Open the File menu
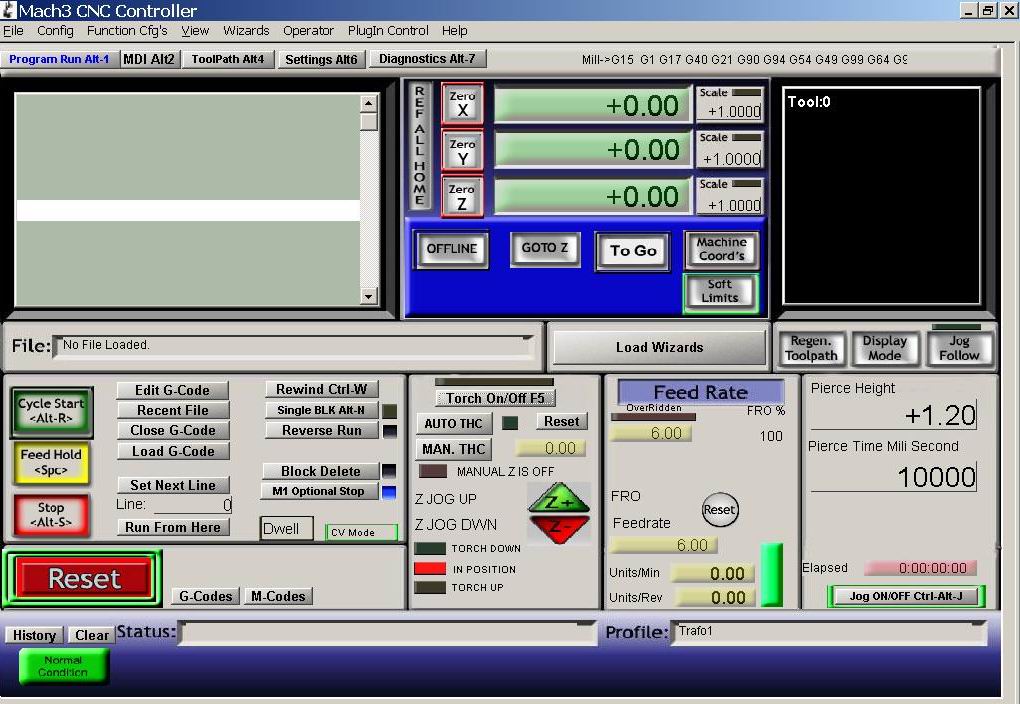 pyautogui.click(x=13, y=31)
